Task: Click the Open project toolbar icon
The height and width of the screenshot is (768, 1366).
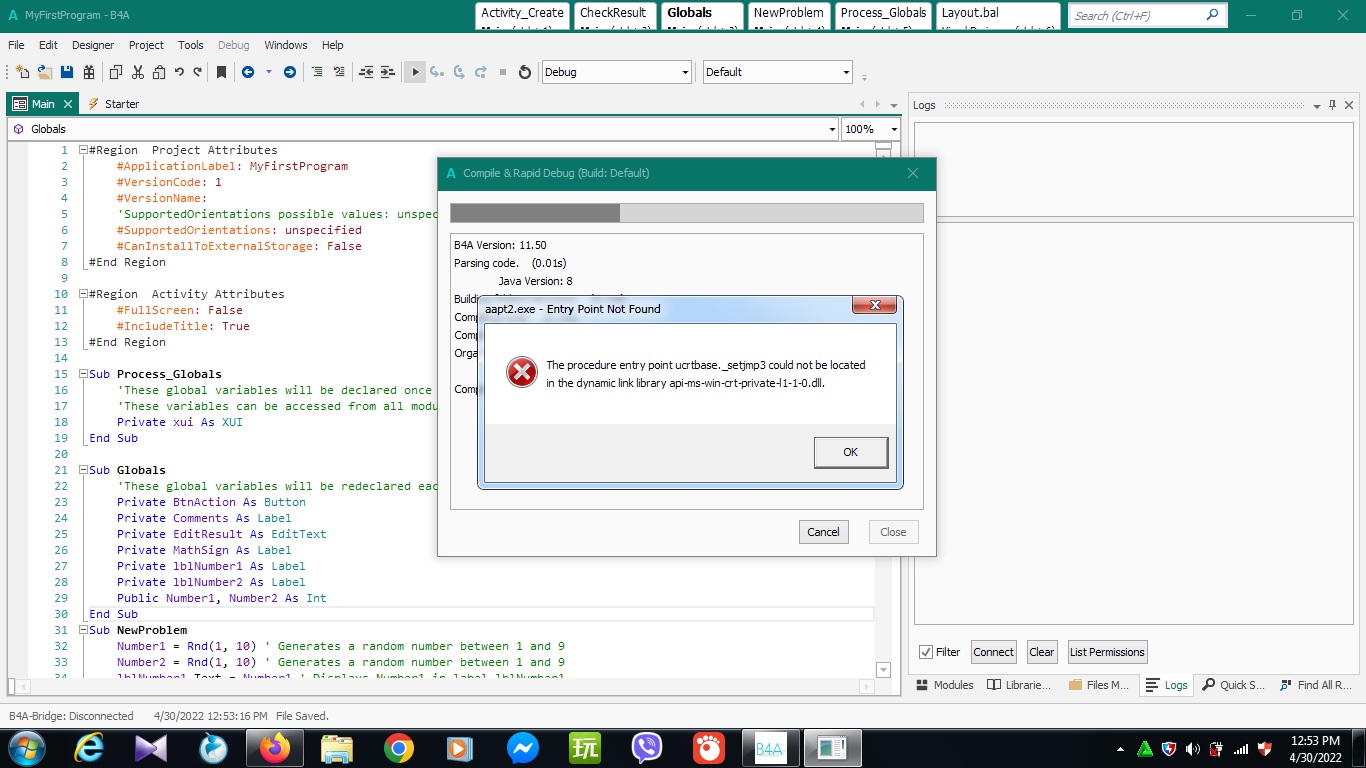Action: (45, 72)
